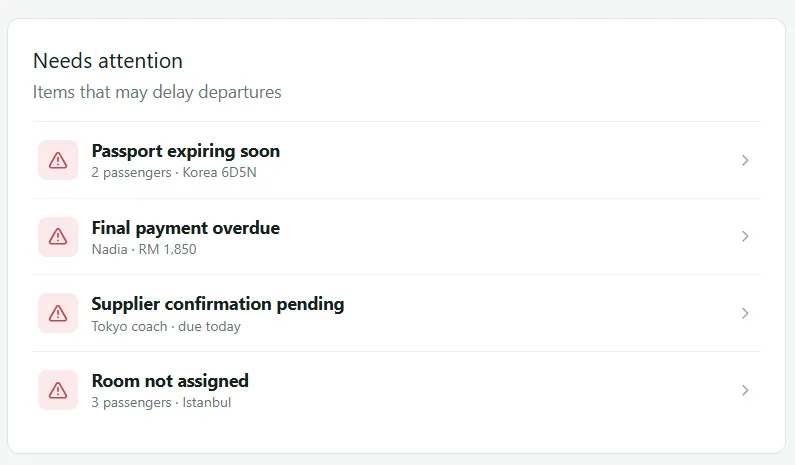Viewport: 795px width, 465px height.
Task: Click warning icon beside Passport expiring soon
Action: (x=58, y=160)
